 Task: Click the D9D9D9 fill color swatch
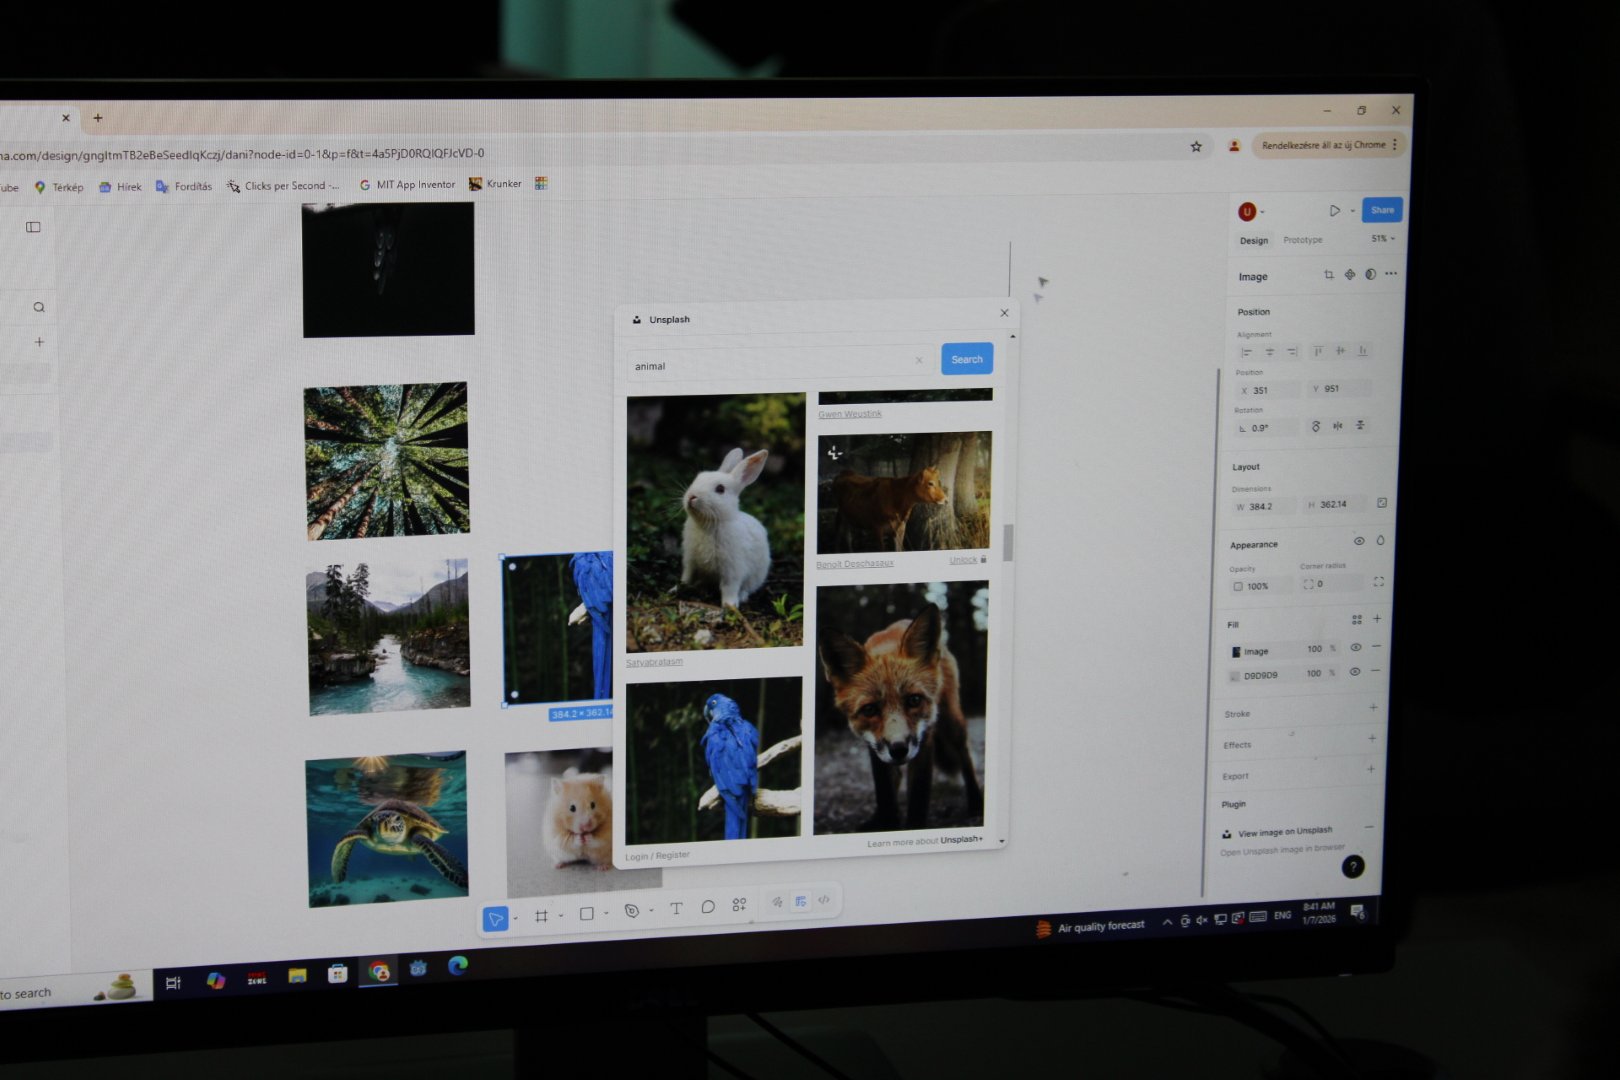coord(1234,676)
